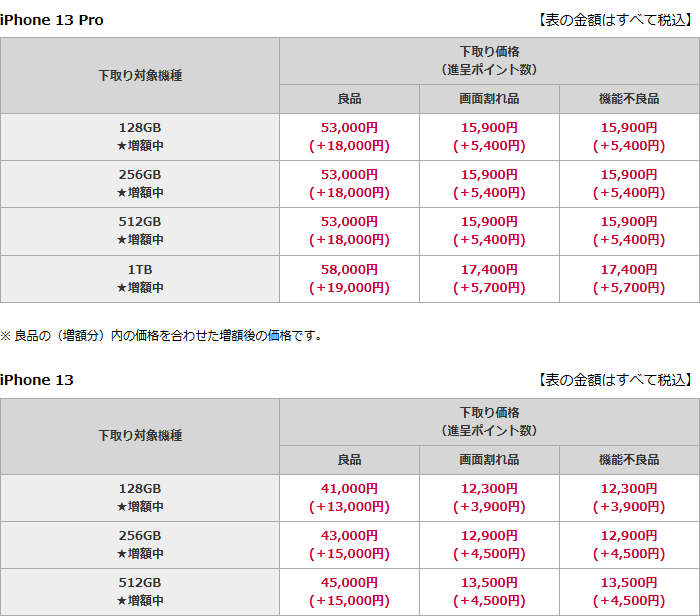The height and width of the screenshot is (616, 700).
Task: Click 下取り価格 header in iPhone 13 table
Action: pos(489,421)
